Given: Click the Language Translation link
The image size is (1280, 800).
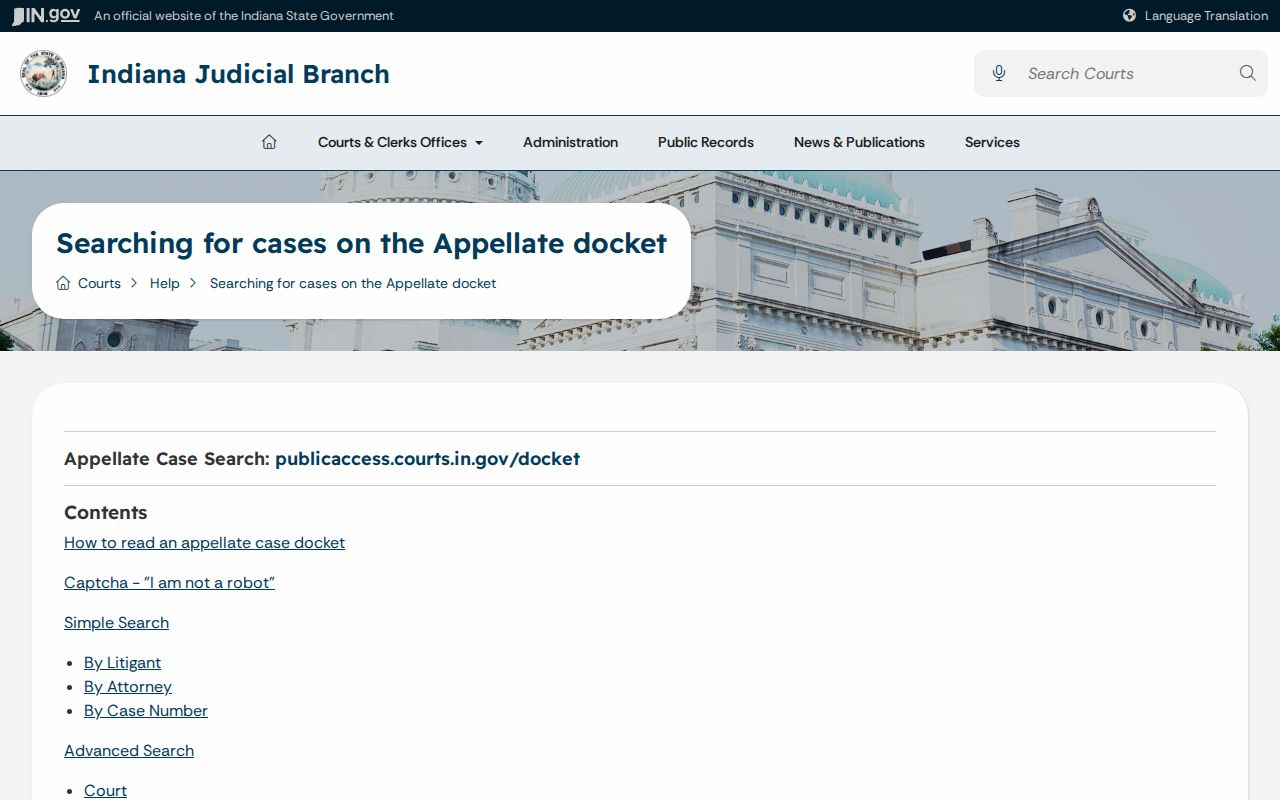Looking at the screenshot, I should click(x=1206, y=15).
